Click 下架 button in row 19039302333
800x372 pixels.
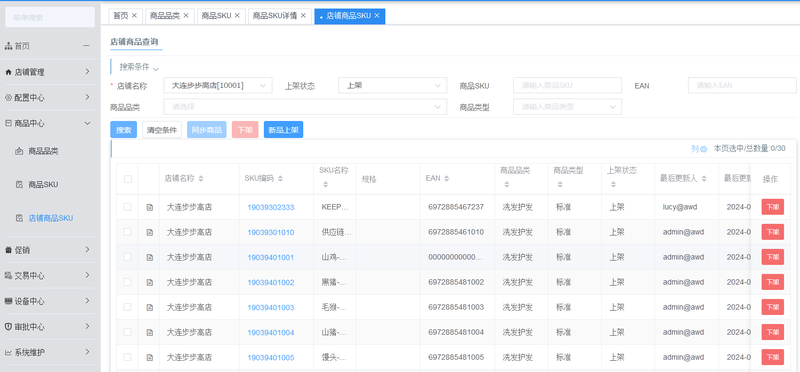tap(772, 207)
